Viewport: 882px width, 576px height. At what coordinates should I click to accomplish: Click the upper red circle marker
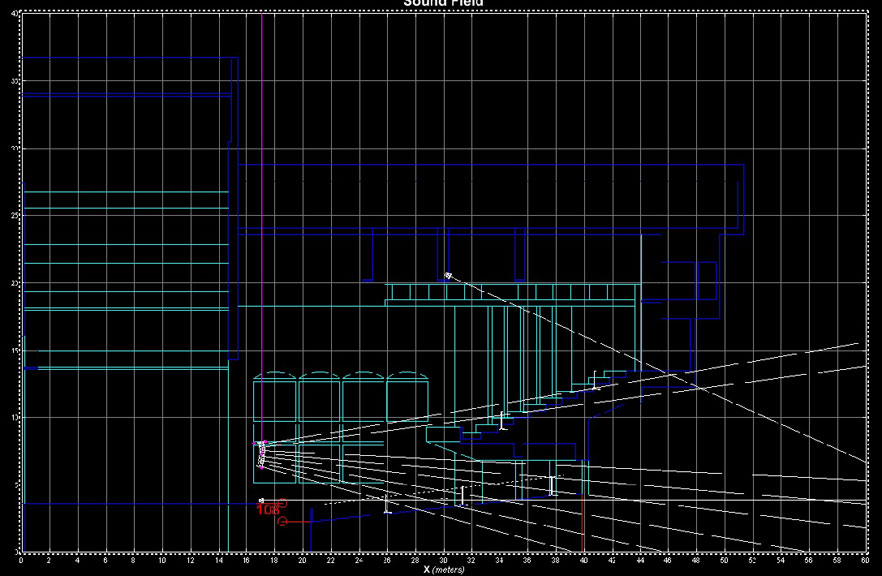[283, 503]
